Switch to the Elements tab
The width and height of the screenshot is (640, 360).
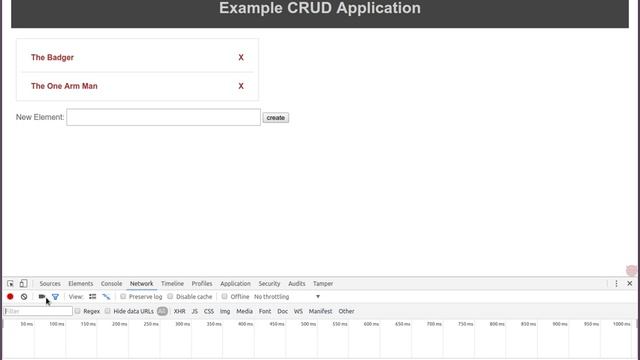click(x=80, y=283)
